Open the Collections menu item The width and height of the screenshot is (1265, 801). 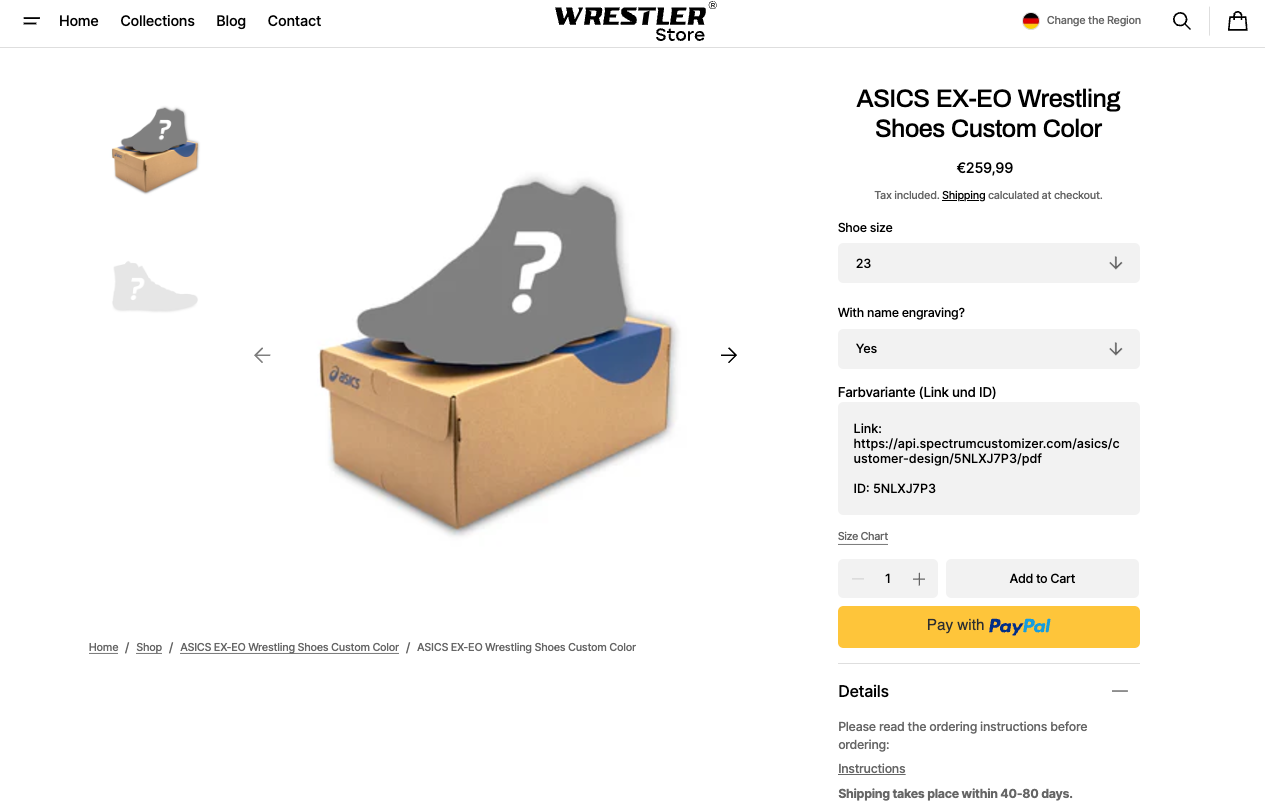click(157, 21)
